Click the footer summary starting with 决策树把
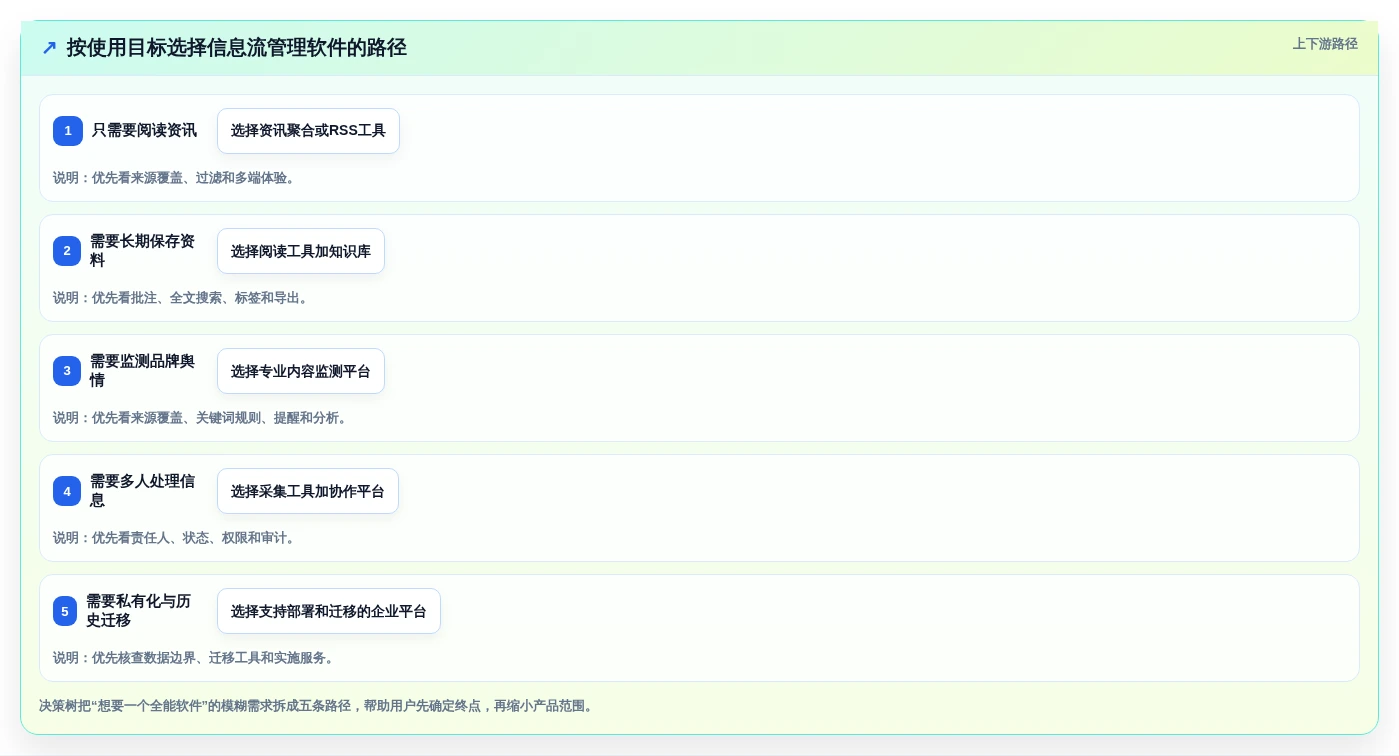1399x756 pixels. (318, 706)
